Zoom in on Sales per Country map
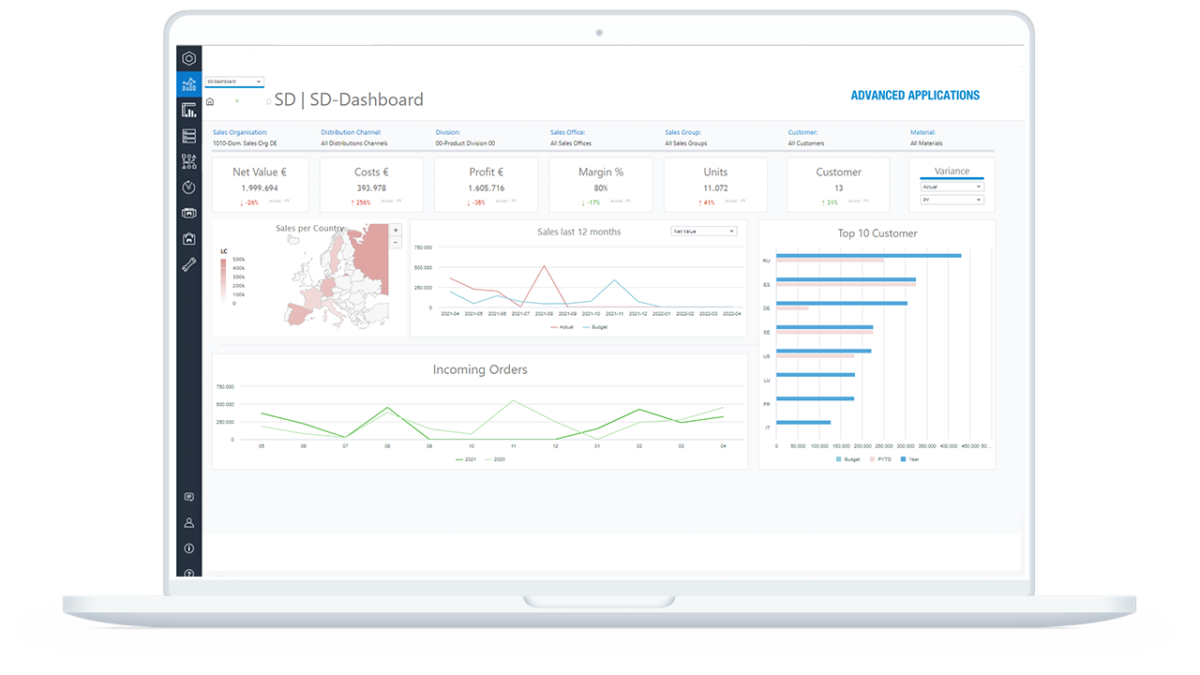Image resolution: width=1200 pixels, height=675 pixels. 396,230
